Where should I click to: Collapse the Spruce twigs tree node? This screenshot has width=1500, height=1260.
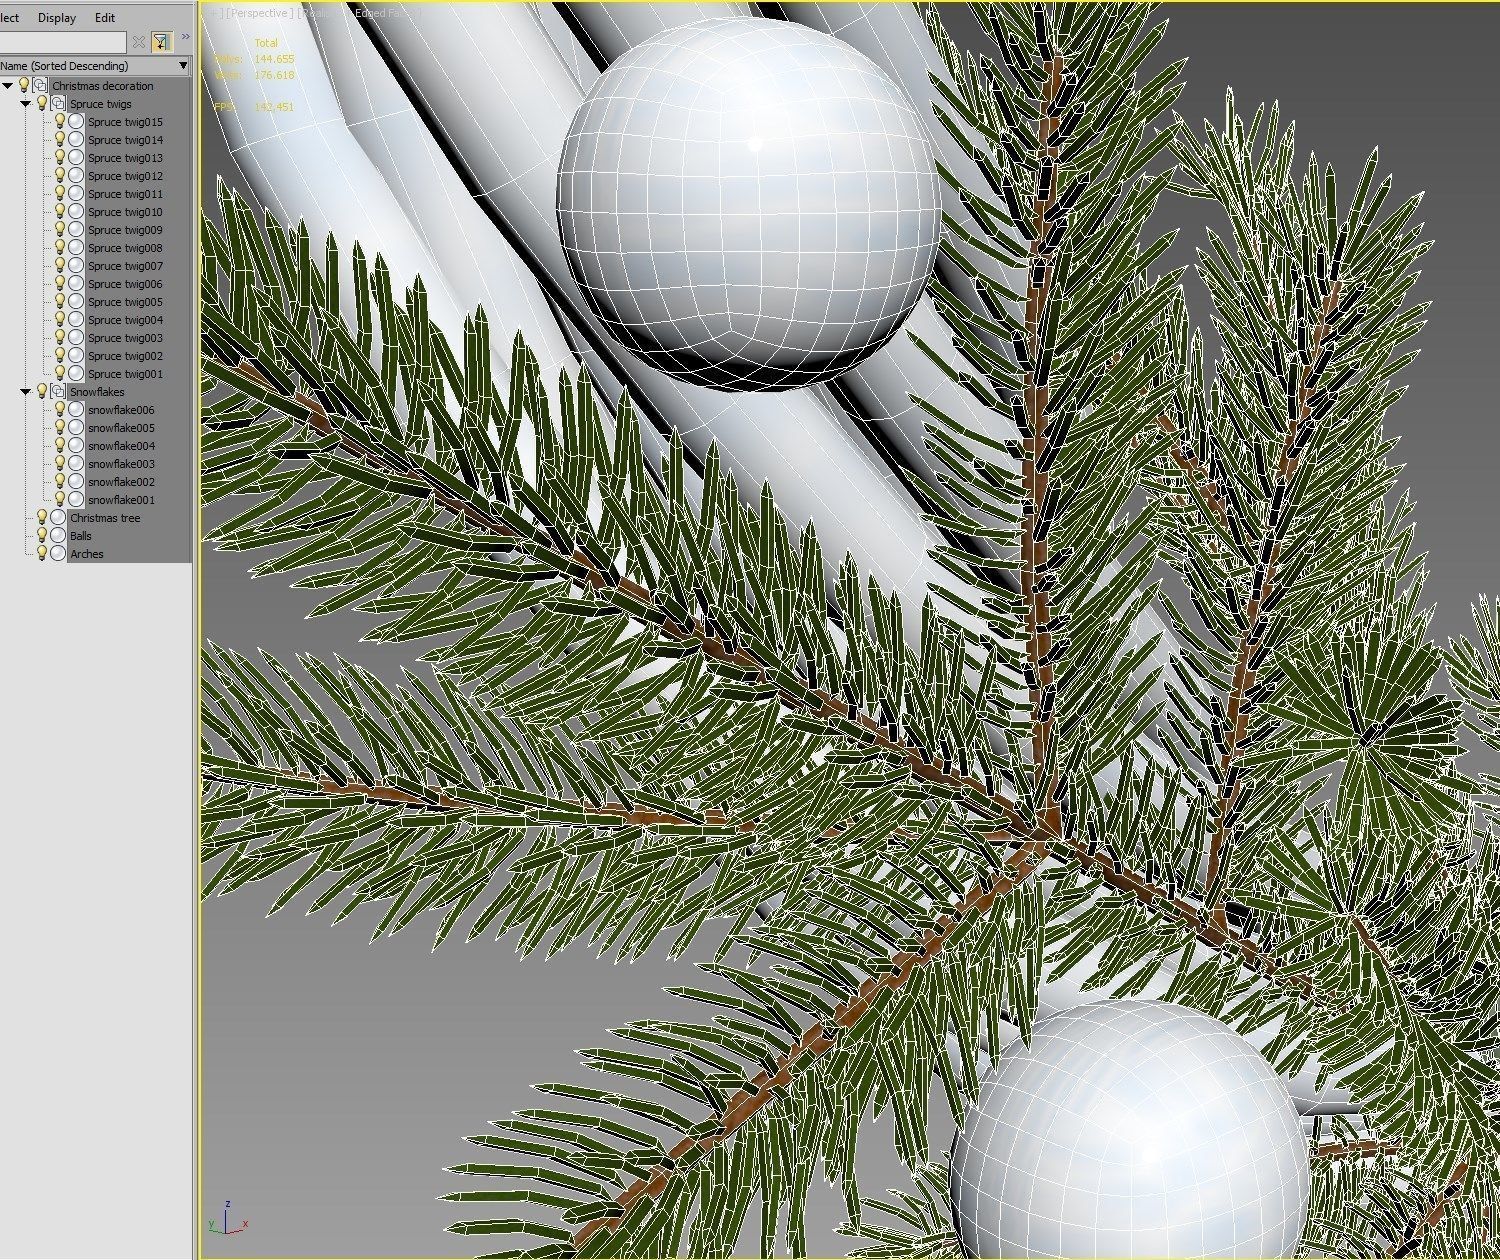26,104
